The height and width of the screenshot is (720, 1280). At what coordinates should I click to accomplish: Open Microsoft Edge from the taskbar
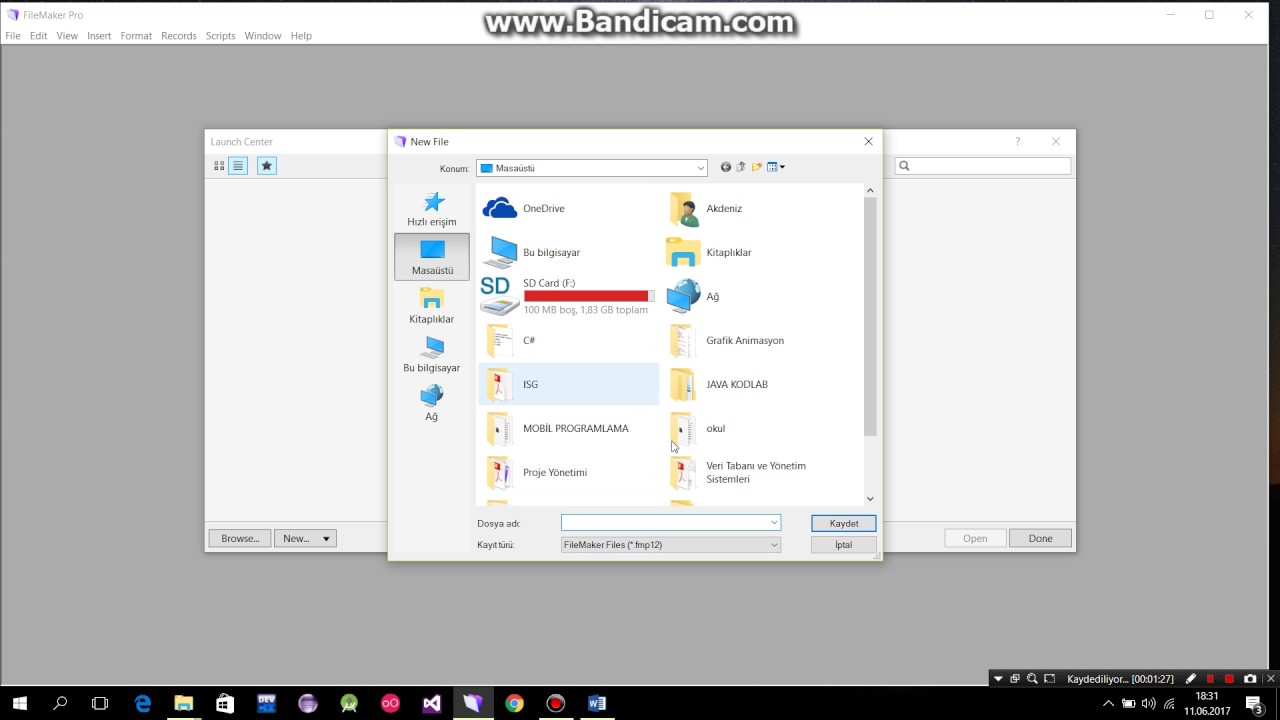point(142,703)
